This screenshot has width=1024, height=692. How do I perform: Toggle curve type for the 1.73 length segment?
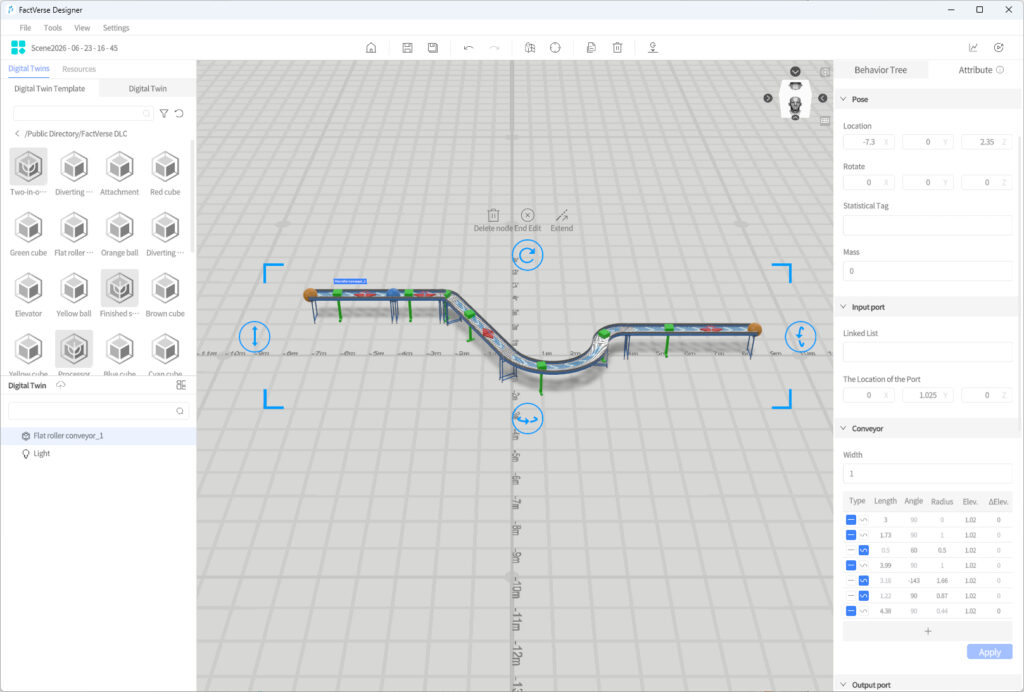coord(863,535)
